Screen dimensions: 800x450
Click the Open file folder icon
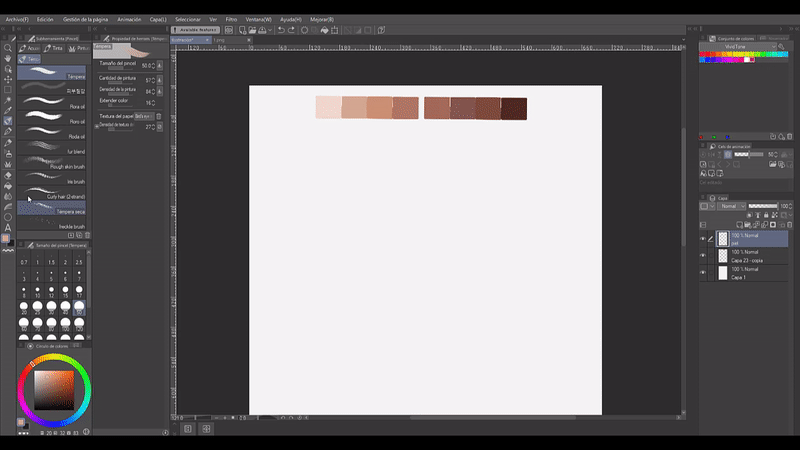tap(252, 30)
